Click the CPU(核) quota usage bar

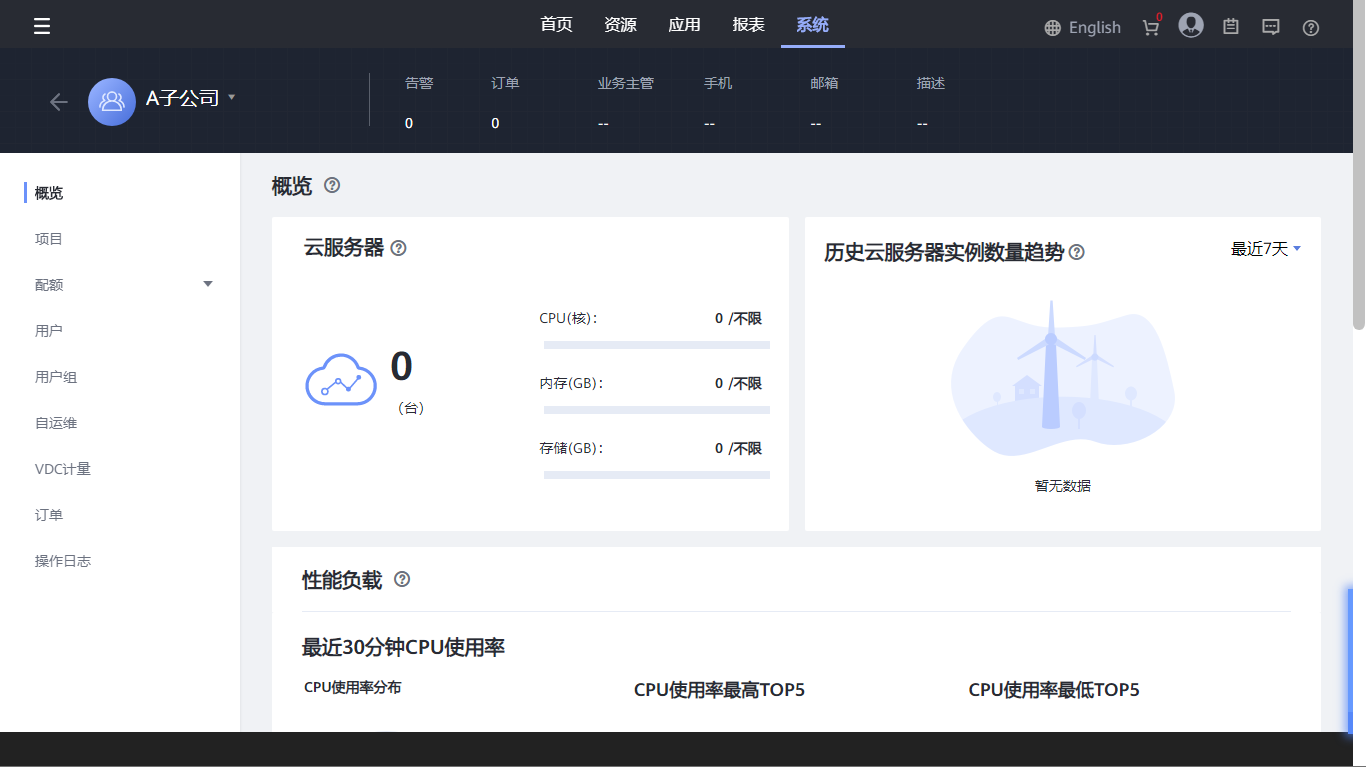pyautogui.click(x=656, y=345)
